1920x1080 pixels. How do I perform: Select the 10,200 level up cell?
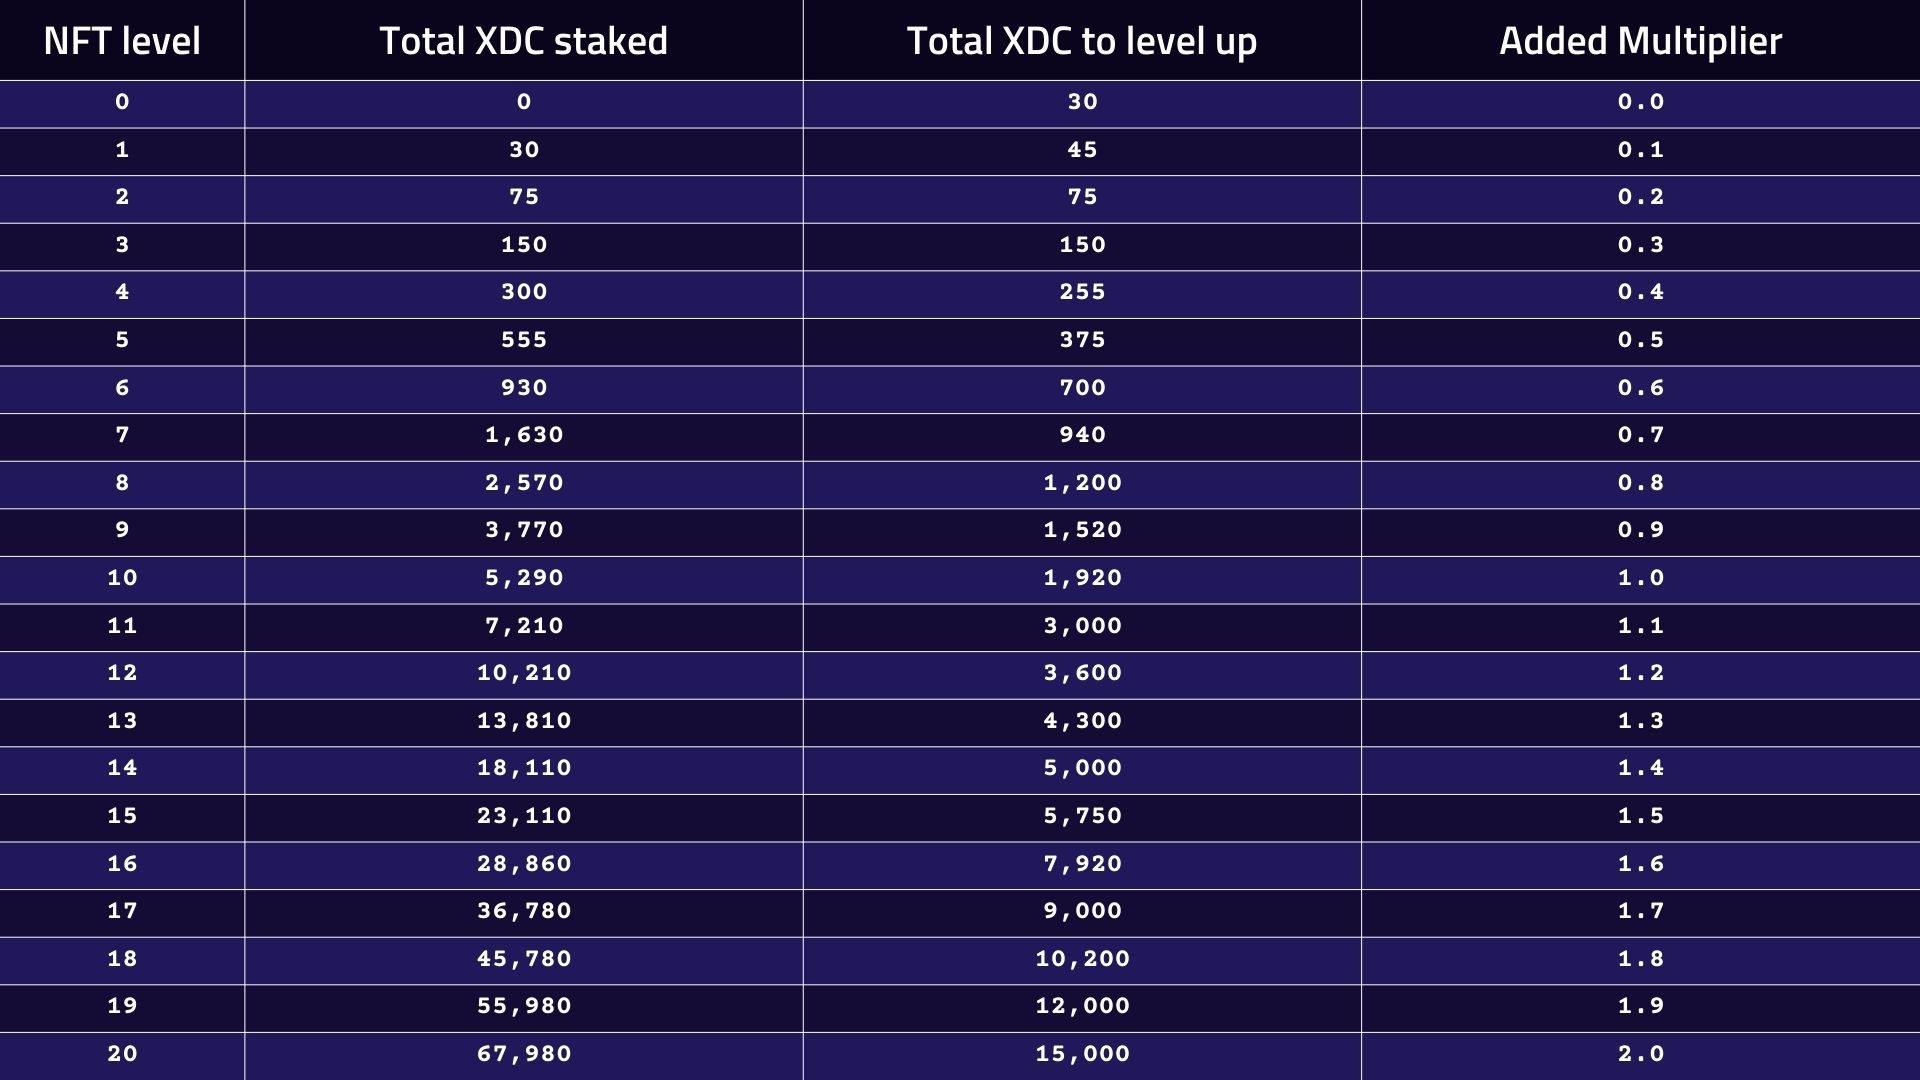point(1082,959)
